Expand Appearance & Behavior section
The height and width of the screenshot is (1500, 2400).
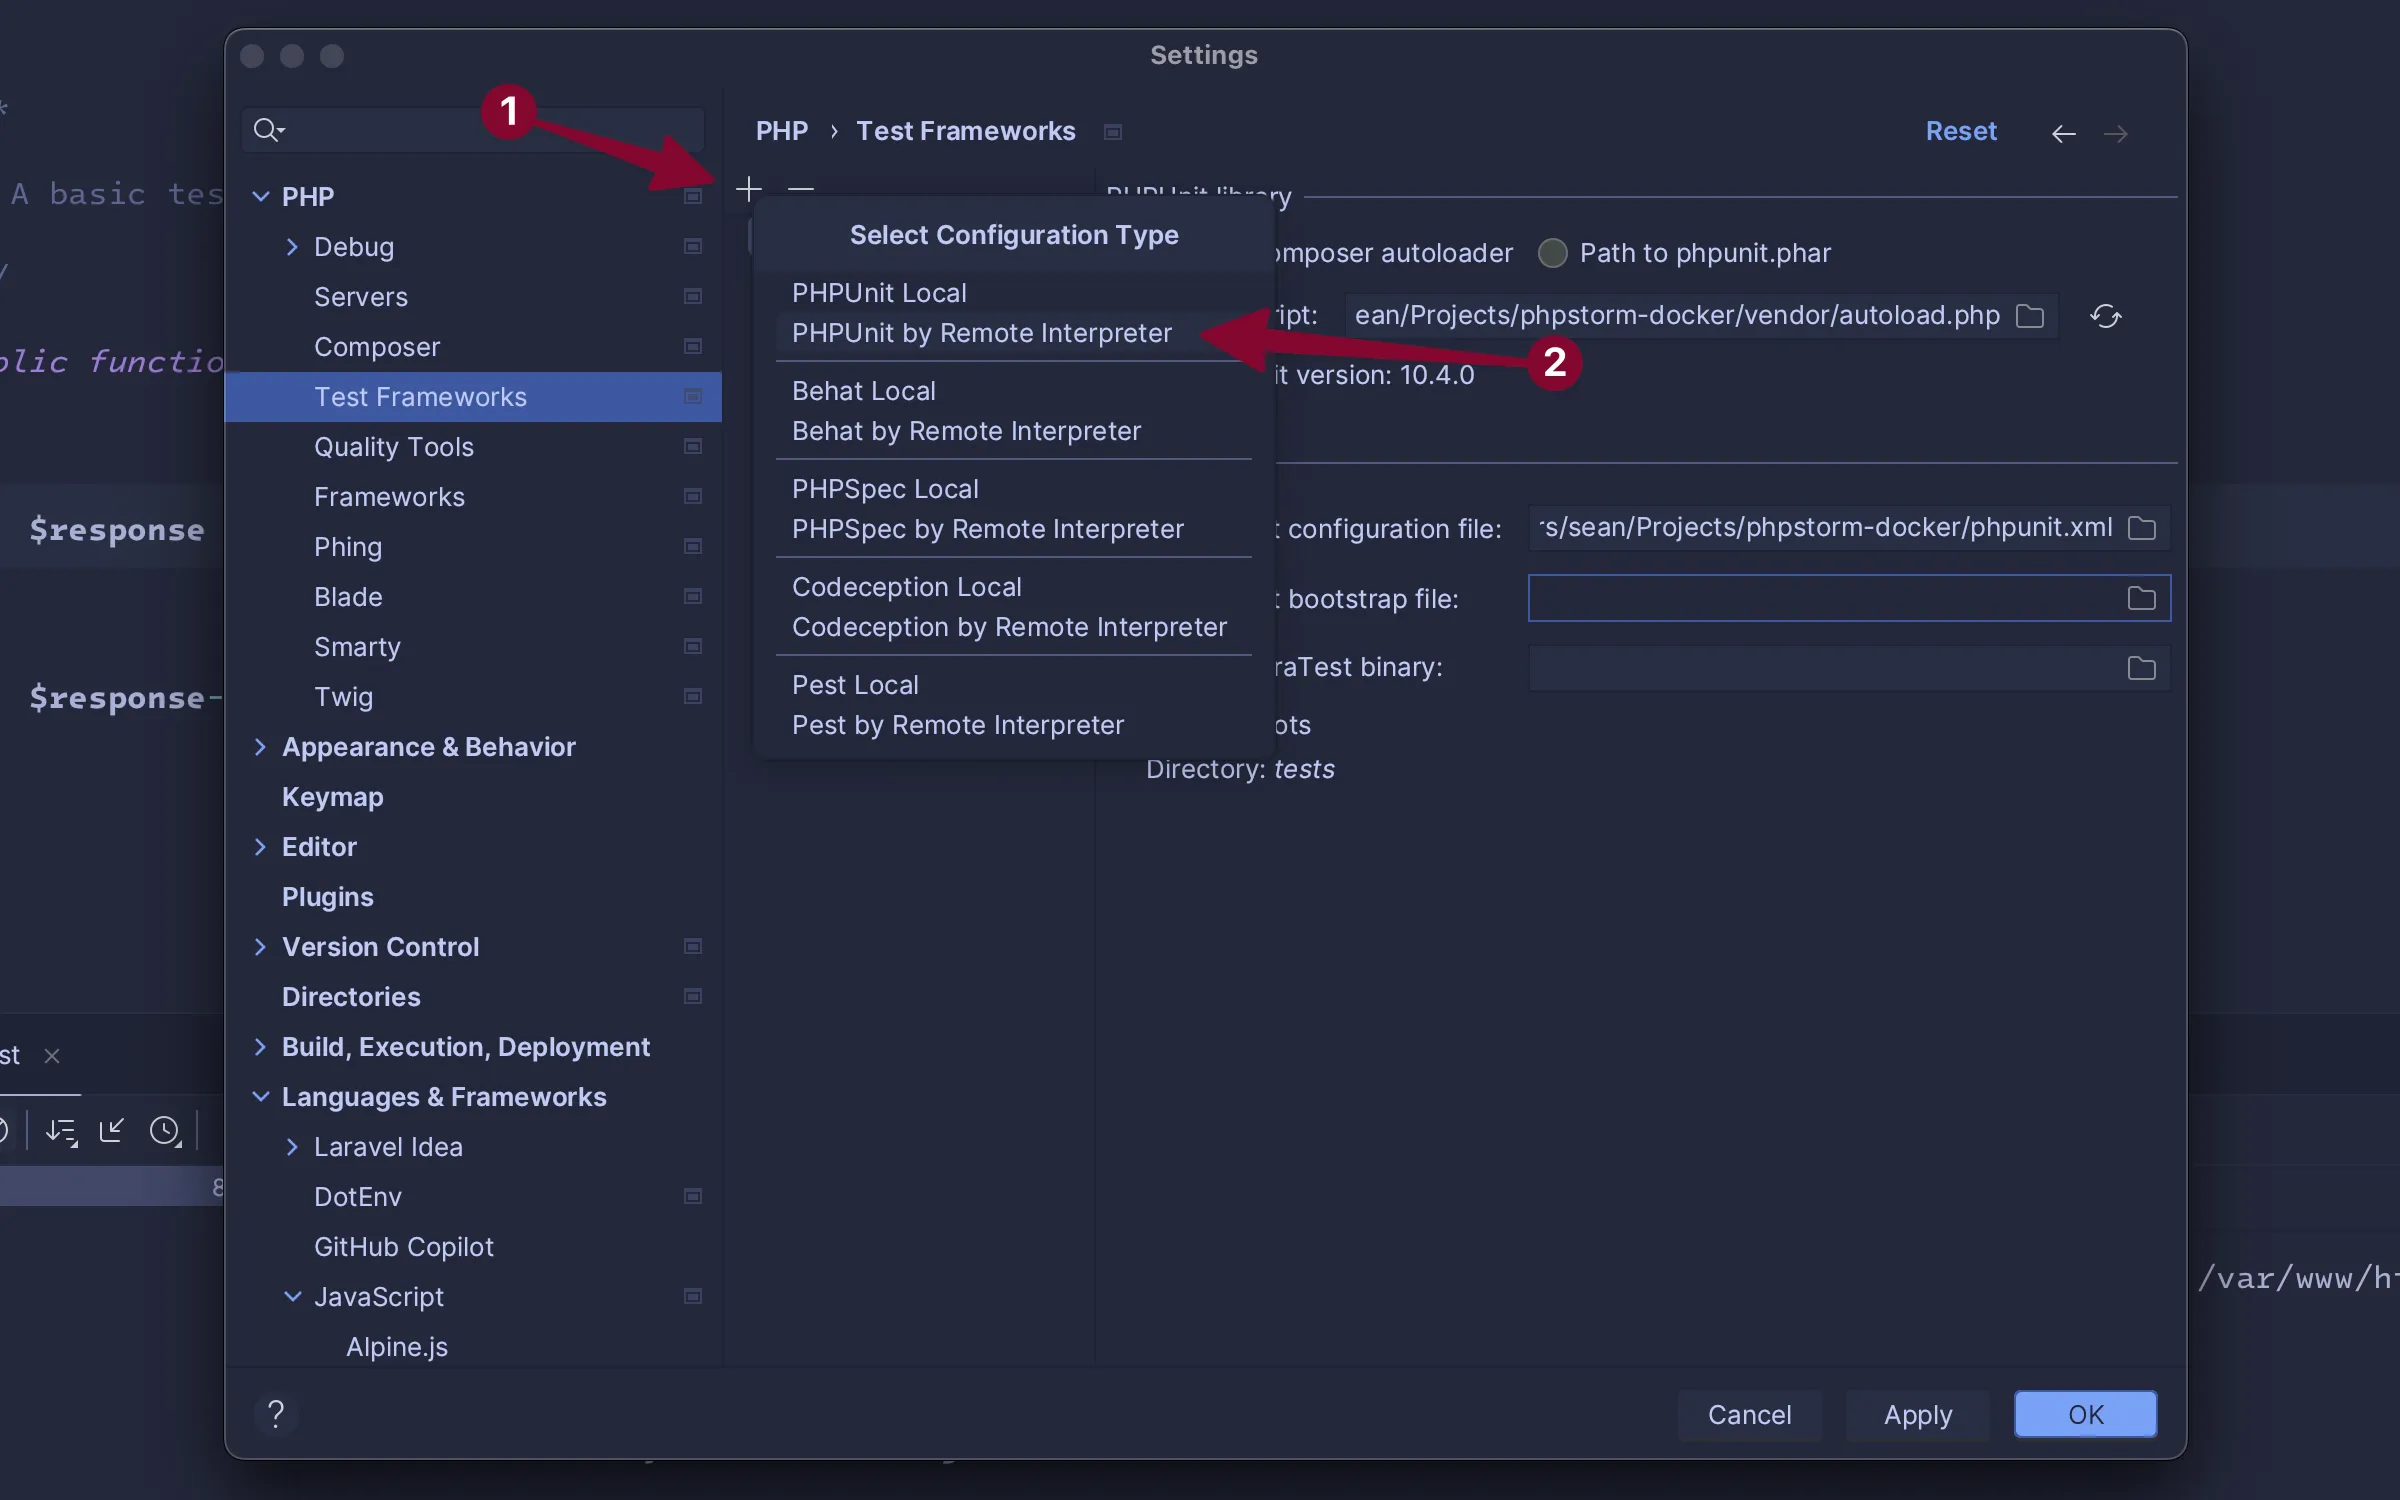[x=260, y=746]
